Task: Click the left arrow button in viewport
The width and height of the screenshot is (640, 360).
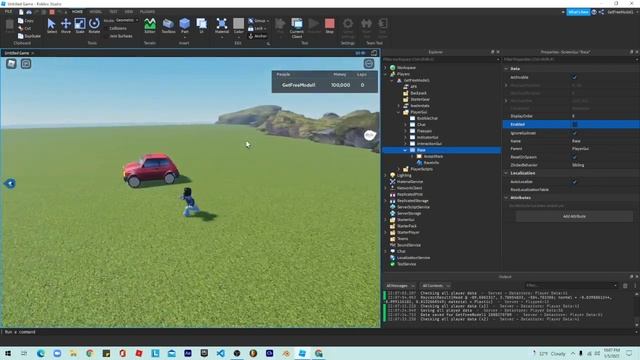Action: click(10, 183)
